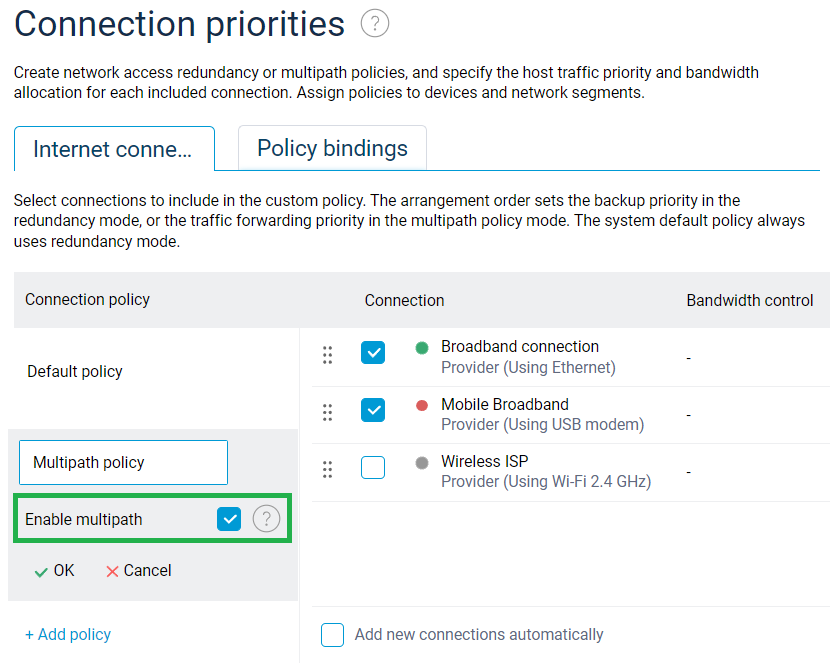The height and width of the screenshot is (663, 830).
Task: Click the green status dot of Broadband connection
Action: click(421, 348)
